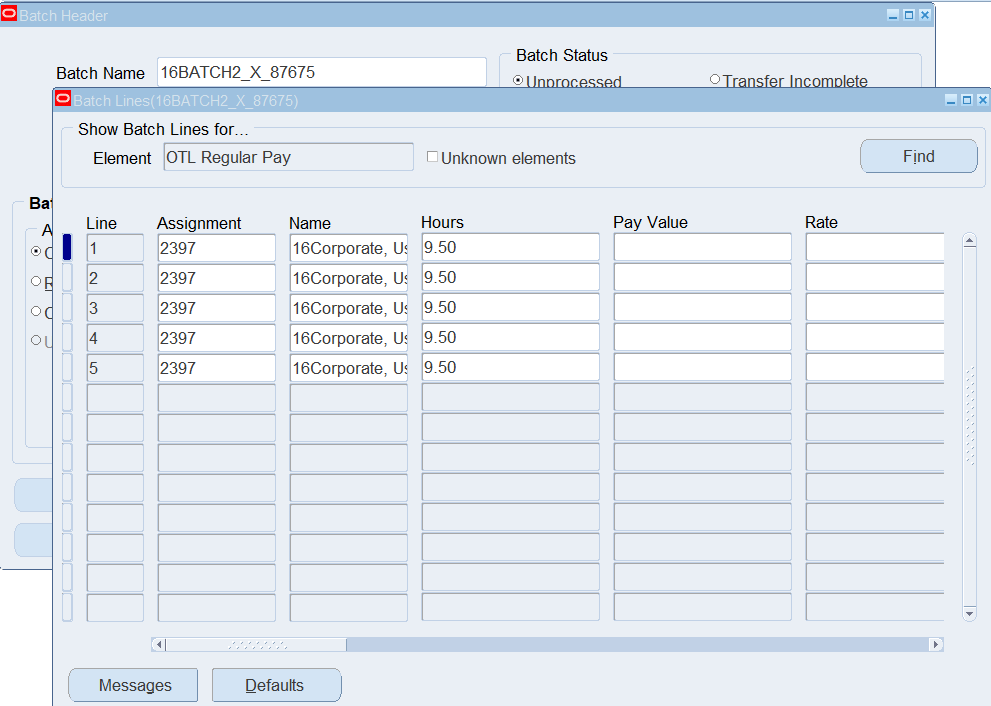This screenshot has height=706, width=991.
Task: Click the vertical scrollbar down arrow
Action: coord(968,612)
